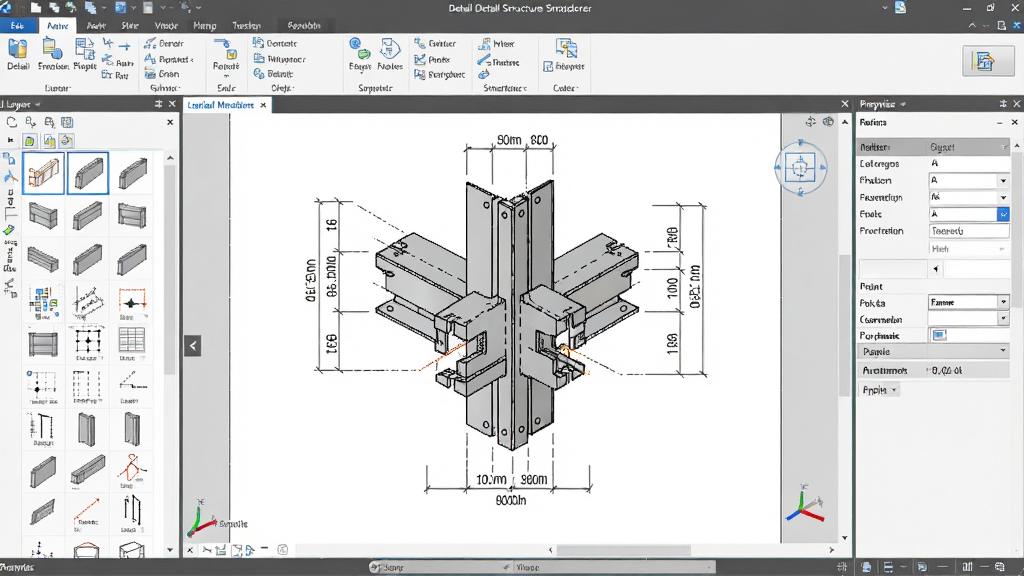This screenshot has height=576, width=1024.
Task: Click the globe icon beside the orbit icon
Action: [x=828, y=122]
